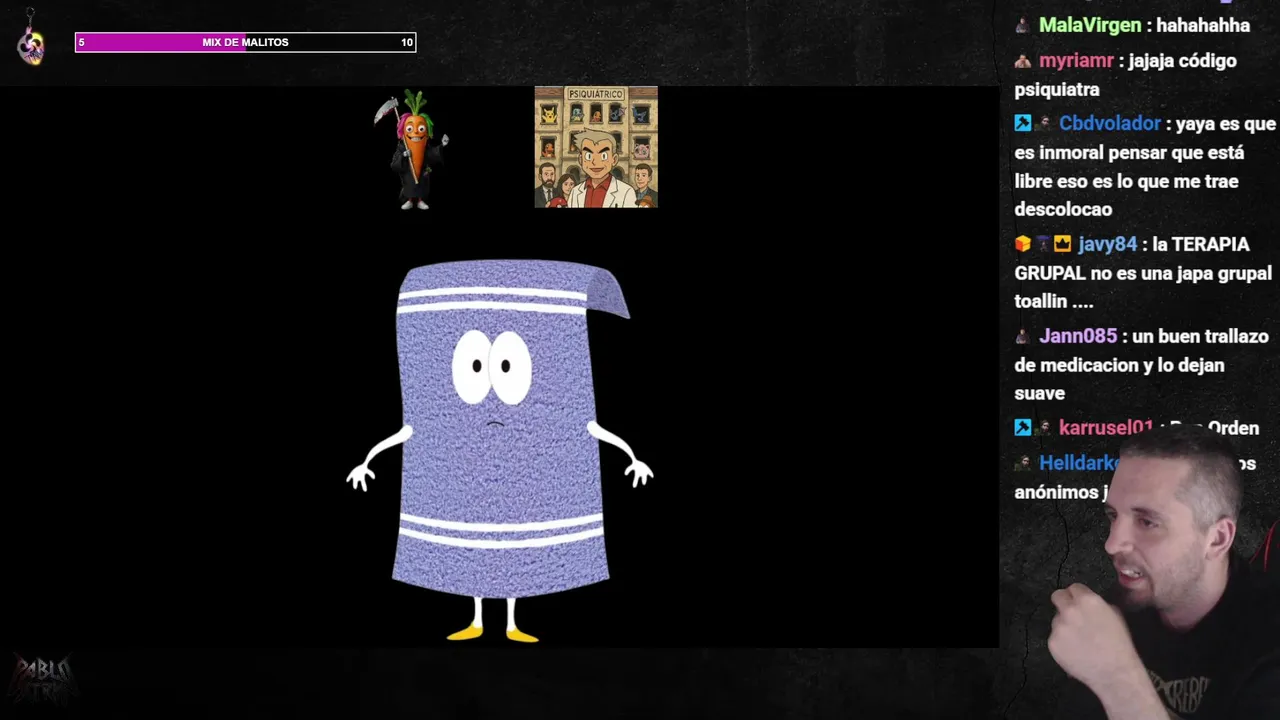Click the carrot reaper character image
1280x720 pixels.
pyautogui.click(x=412, y=149)
